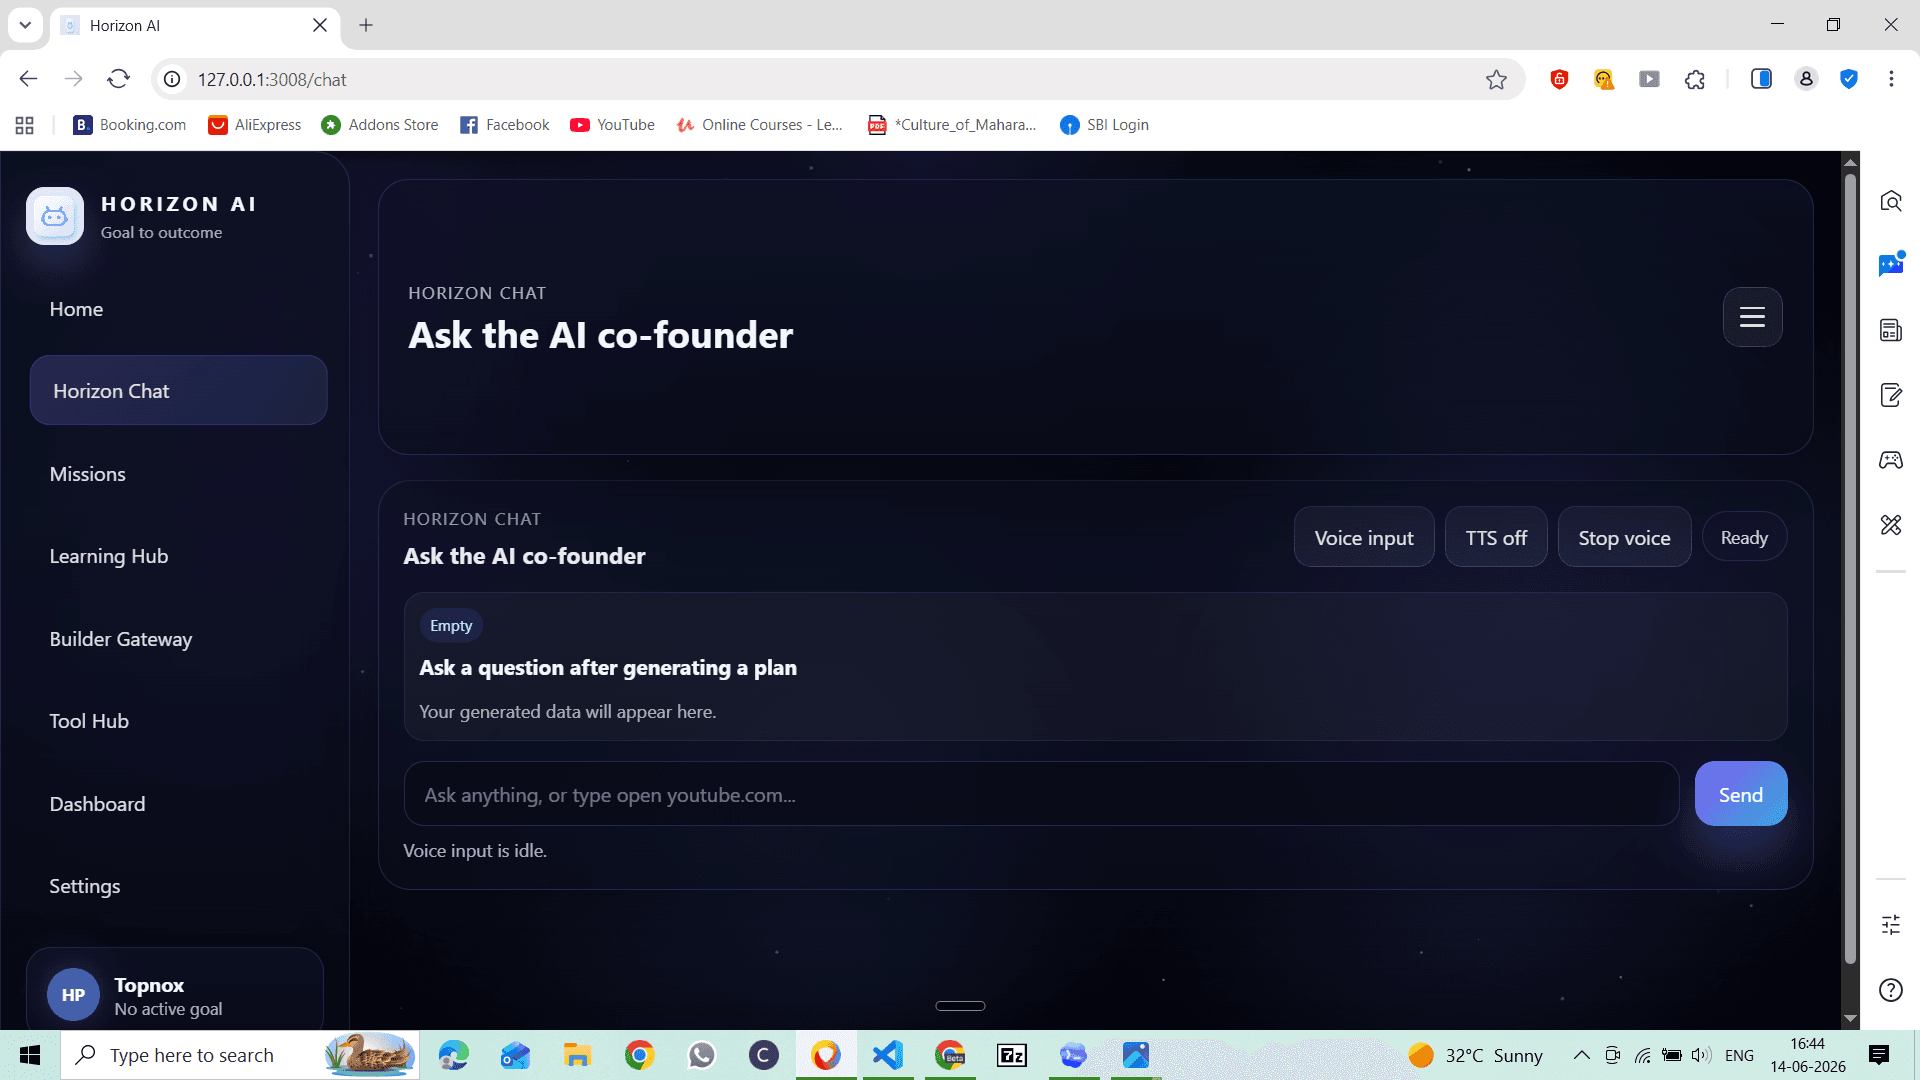This screenshot has height=1080, width=1920.
Task: Open the tools sidebar icon with crossed wrench
Action: click(x=1890, y=525)
